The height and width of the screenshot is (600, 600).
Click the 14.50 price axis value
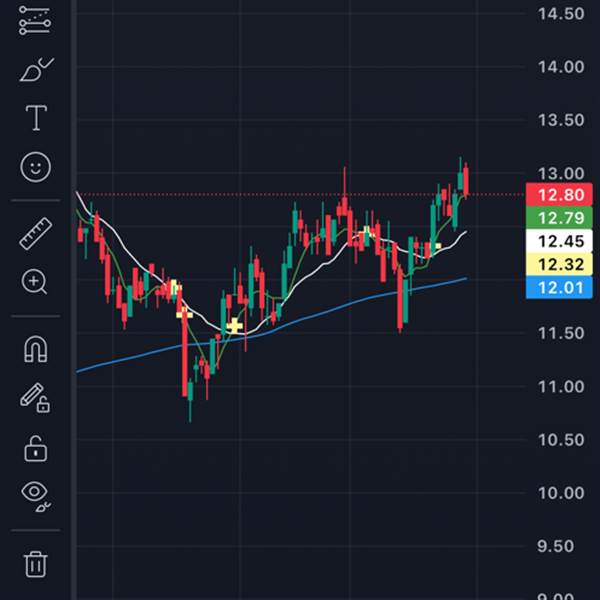coord(561,14)
